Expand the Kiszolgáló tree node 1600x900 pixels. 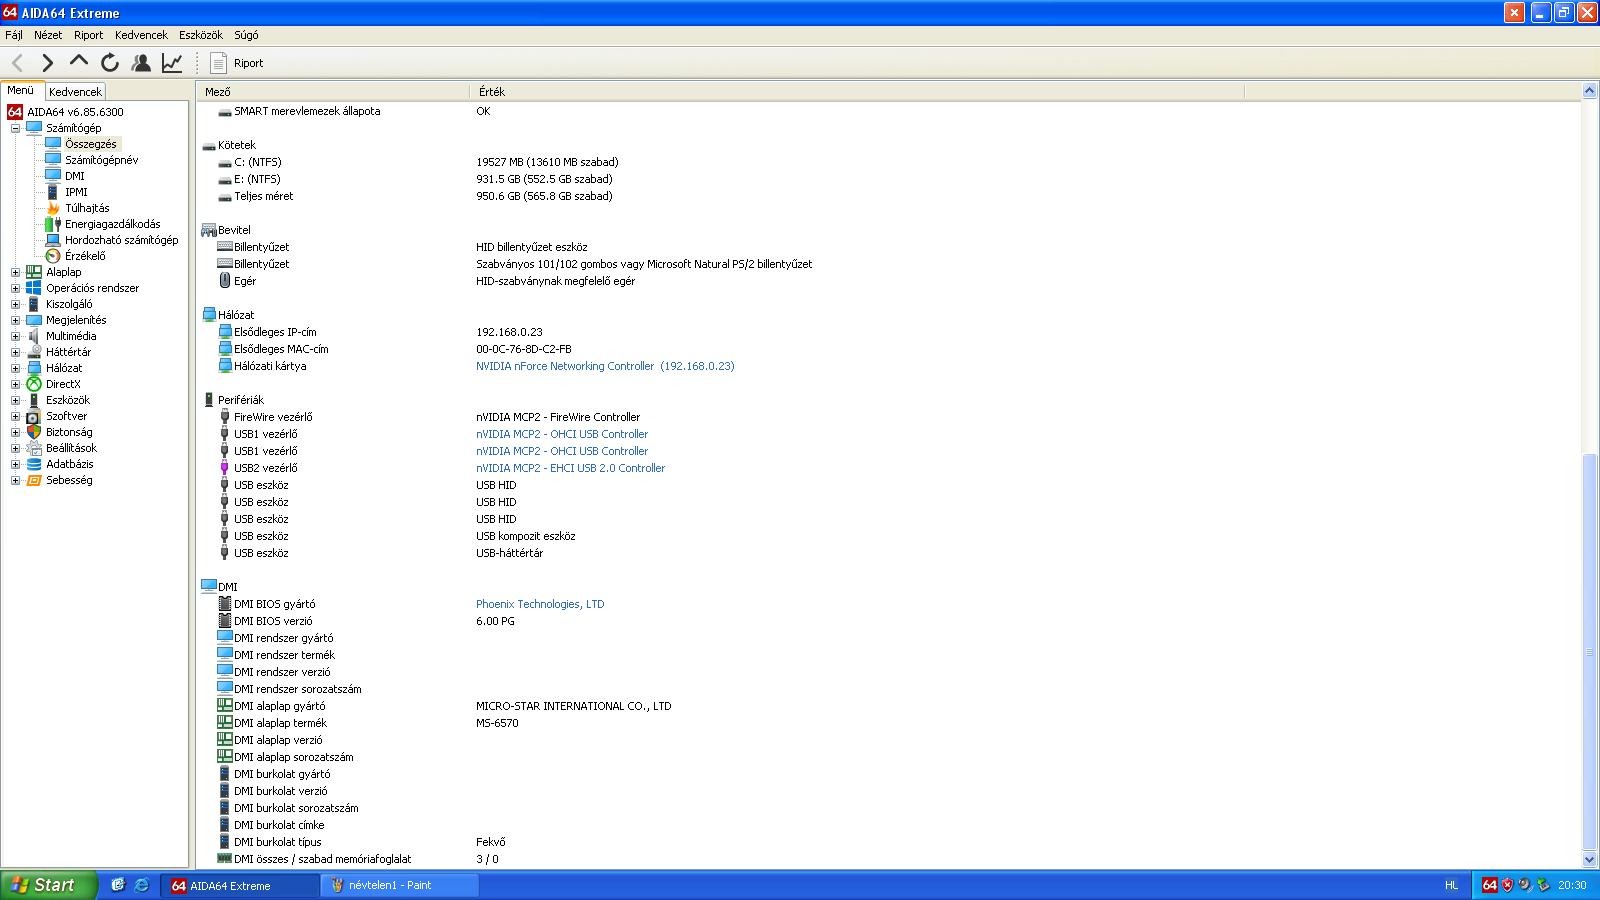click(15, 304)
